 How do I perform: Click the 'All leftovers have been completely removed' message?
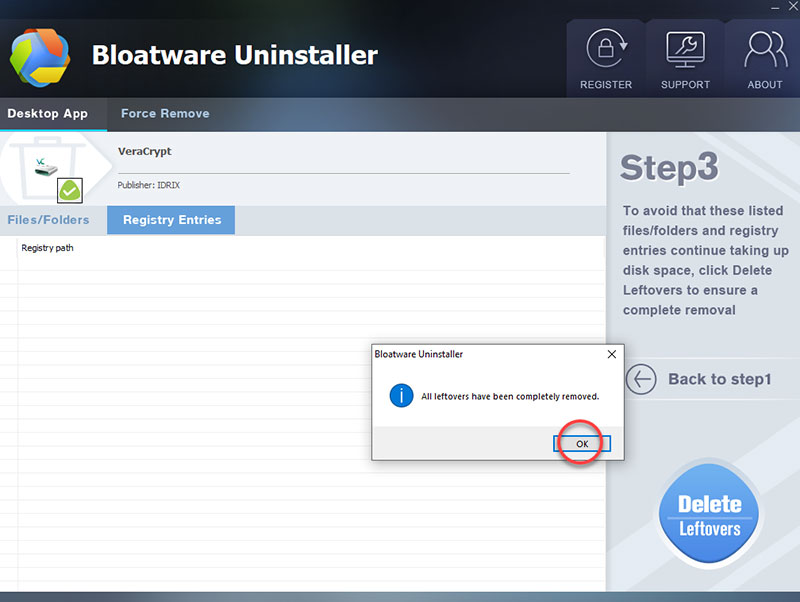510,396
